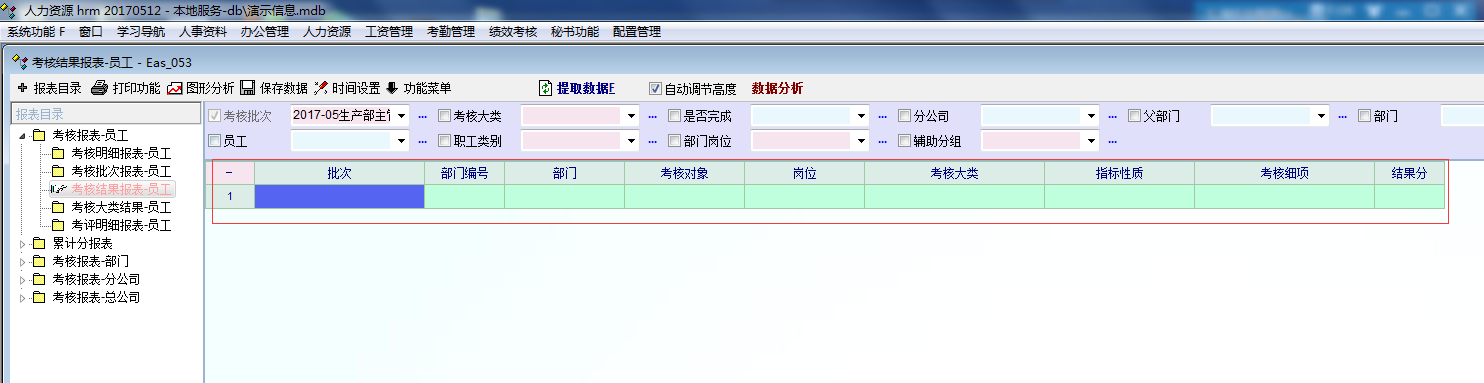Enable the 考核大类 filter checkbox
The image size is (1484, 383).
click(x=444, y=116)
